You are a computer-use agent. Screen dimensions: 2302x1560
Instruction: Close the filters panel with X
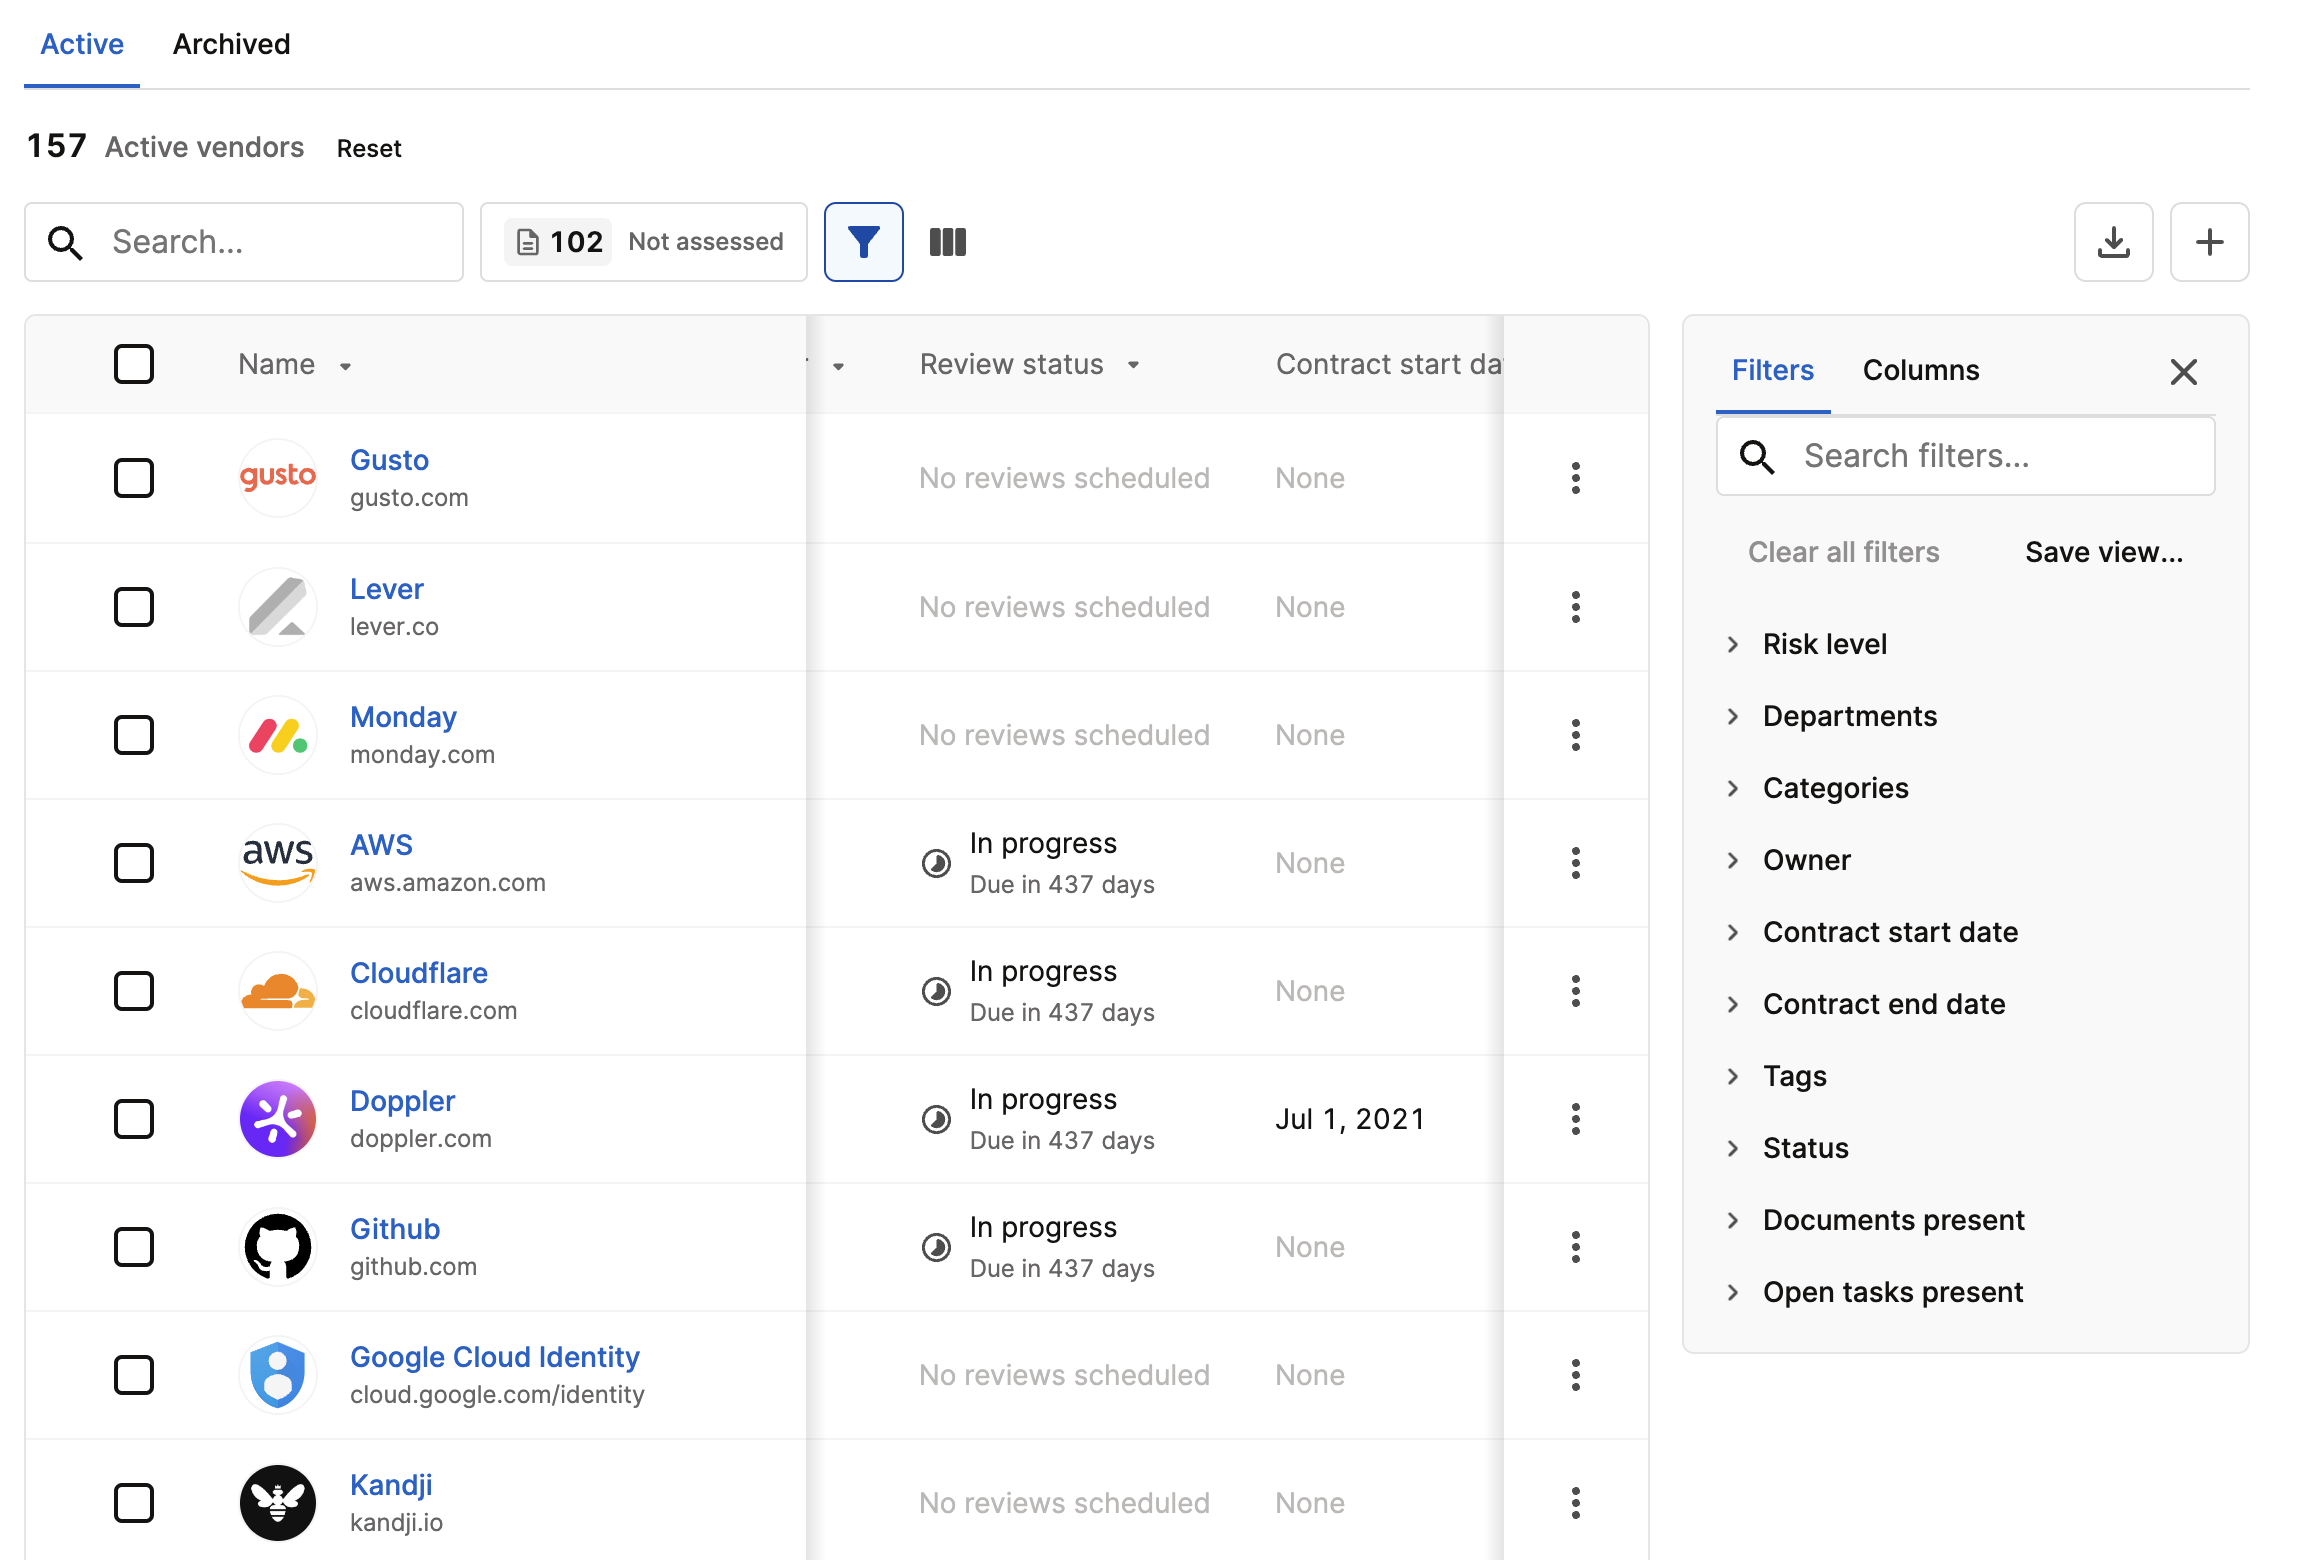pyautogui.click(x=2183, y=372)
